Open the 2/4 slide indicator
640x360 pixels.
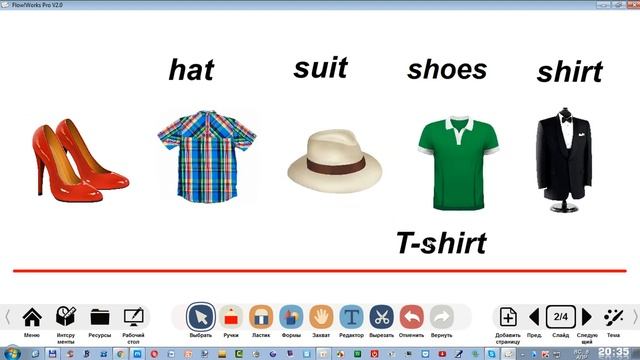point(561,317)
